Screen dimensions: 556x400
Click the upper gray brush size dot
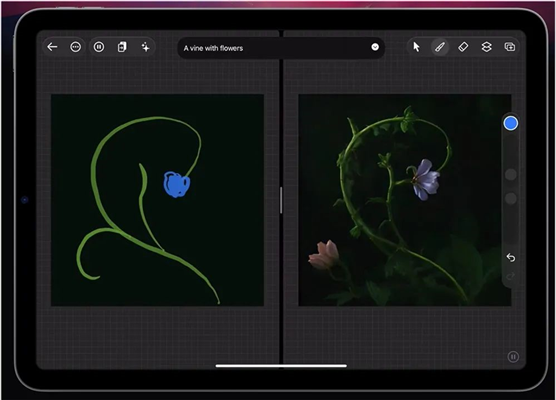point(511,174)
